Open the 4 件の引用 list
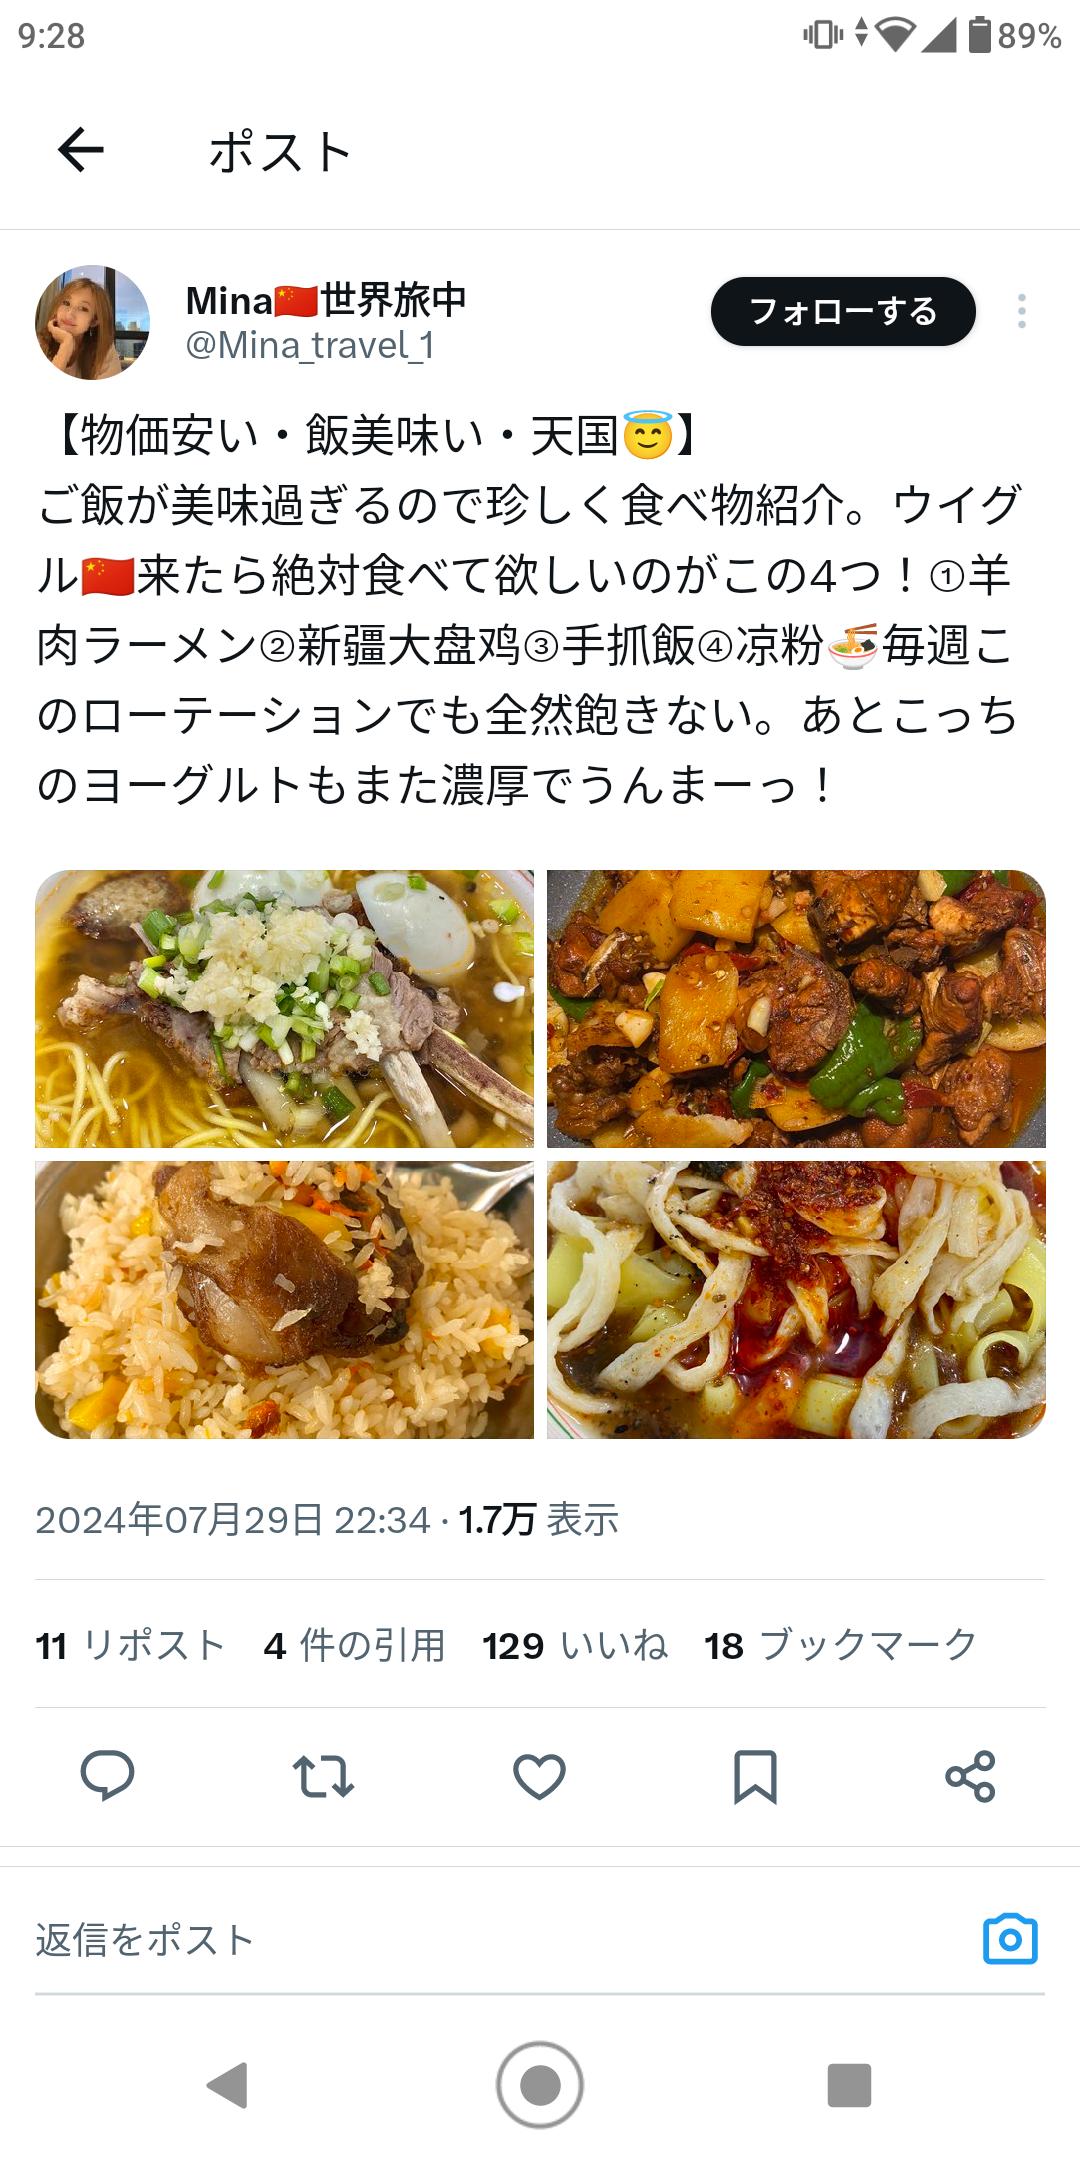The height and width of the screenshot is (2160, 1080). pos(354,1645)
